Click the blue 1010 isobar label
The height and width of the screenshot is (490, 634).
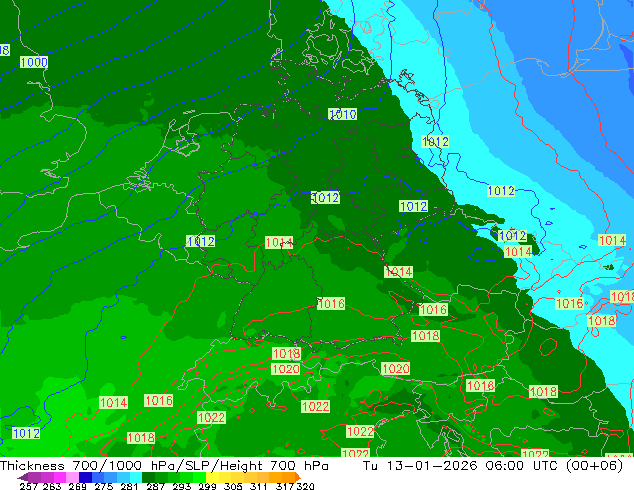point(342,114)
